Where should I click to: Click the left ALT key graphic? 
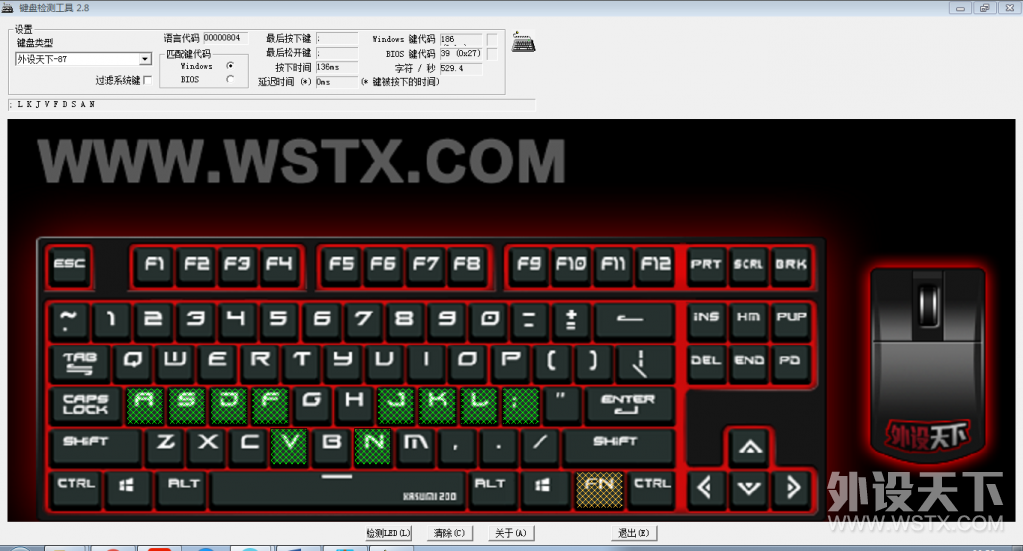click(x=182, y=490)
